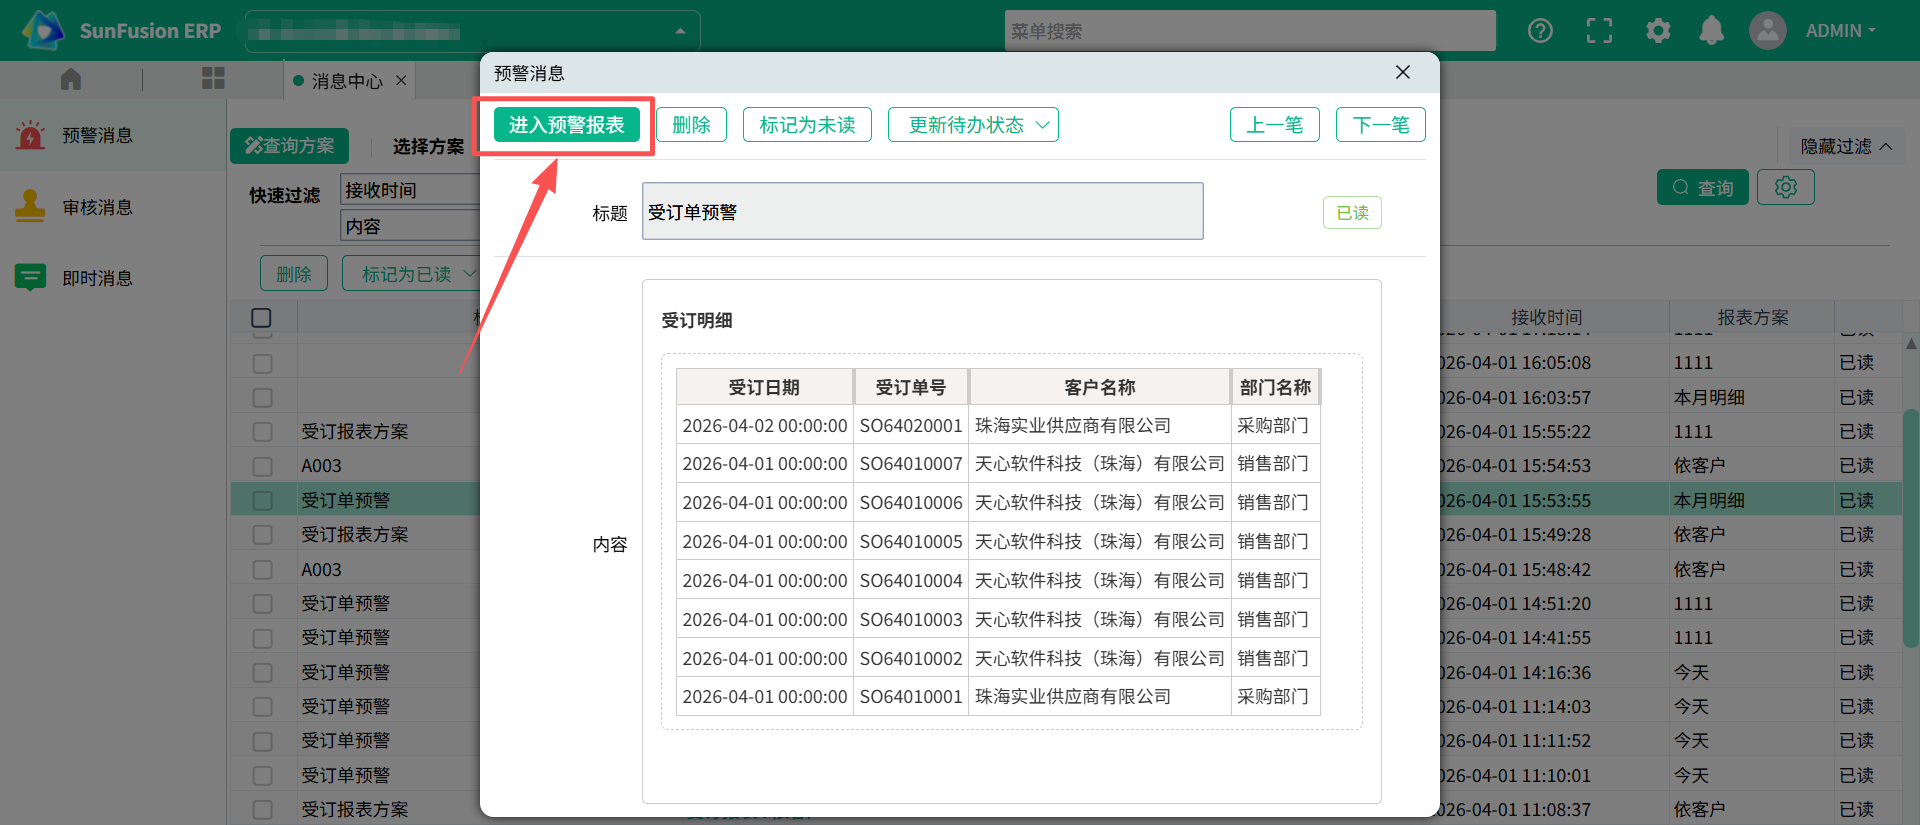Check the A003 row checkbox

click(263, 466)
